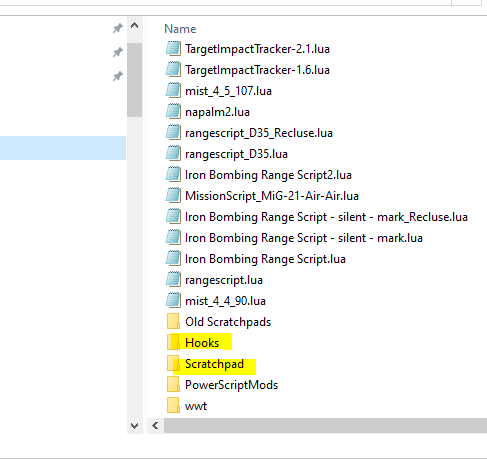Select the Scratchpad folder name
487x459 pixels.
coord(214,364)
